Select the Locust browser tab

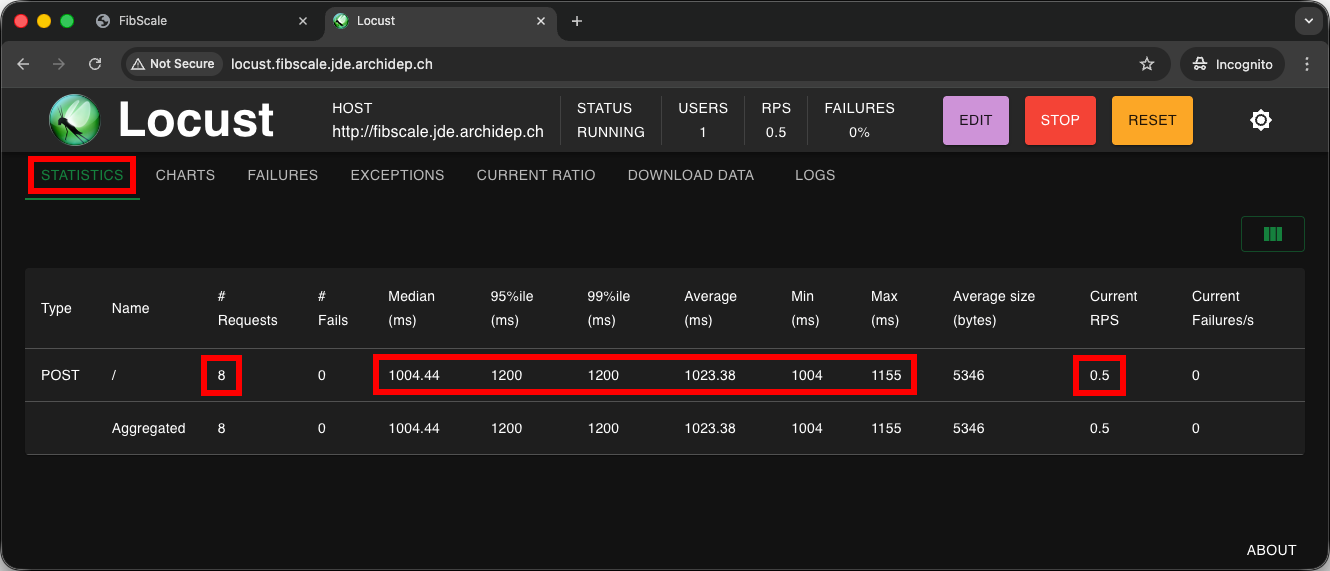tap(442, 21)
